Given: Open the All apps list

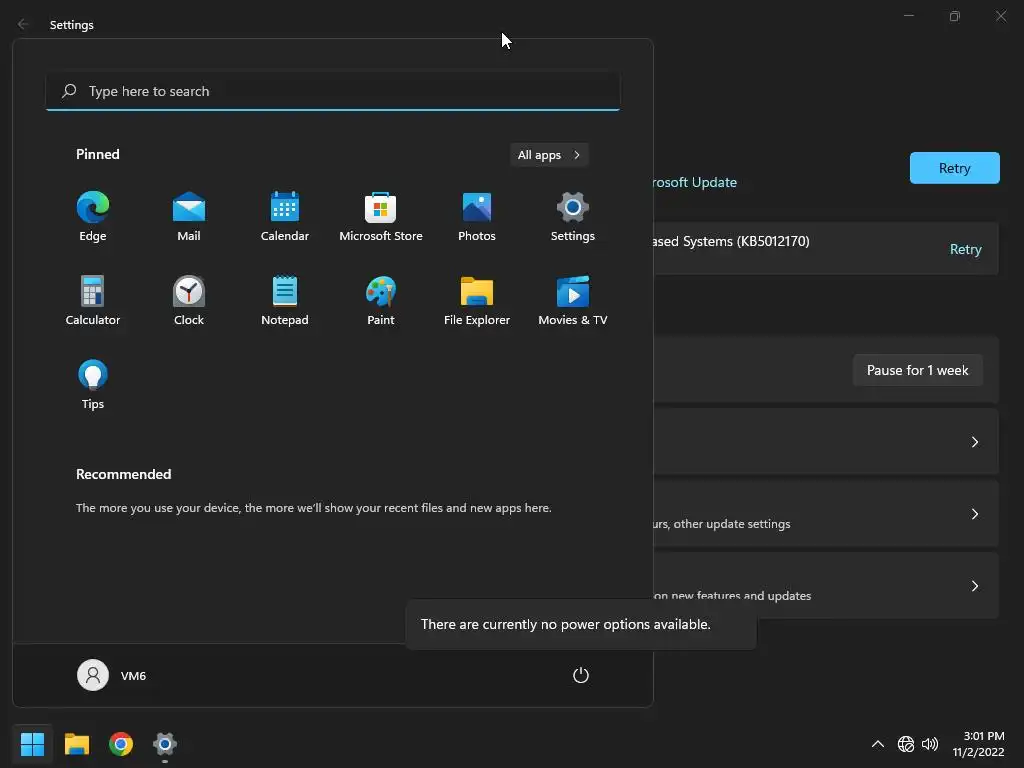Looking at the screenshot, I should click(549, 155).
